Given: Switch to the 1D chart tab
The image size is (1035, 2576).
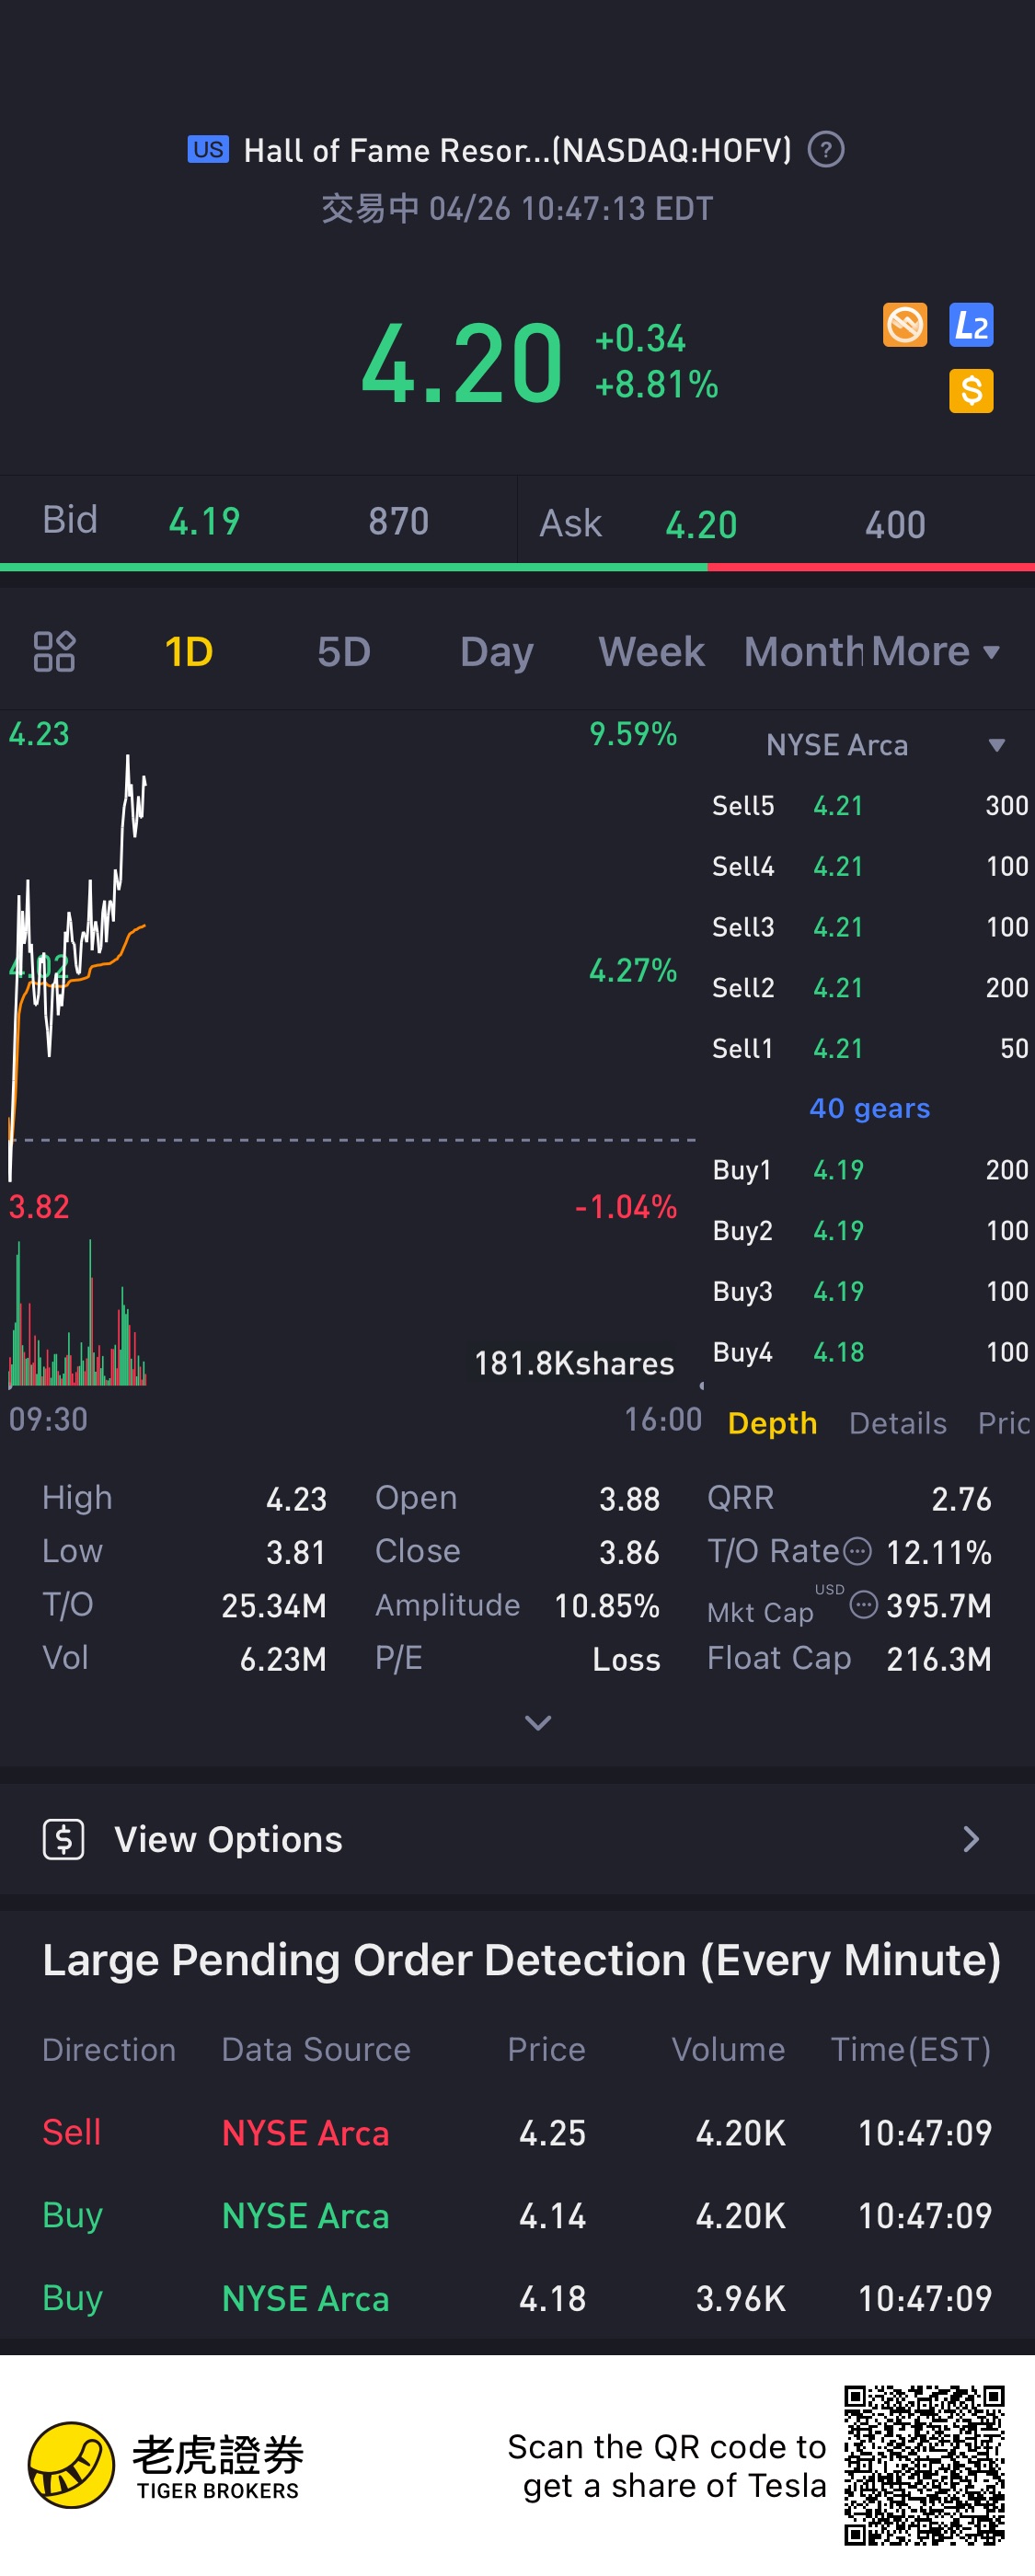Looking at the screenshot, I should pyautogui.click(x=188, y=651).
